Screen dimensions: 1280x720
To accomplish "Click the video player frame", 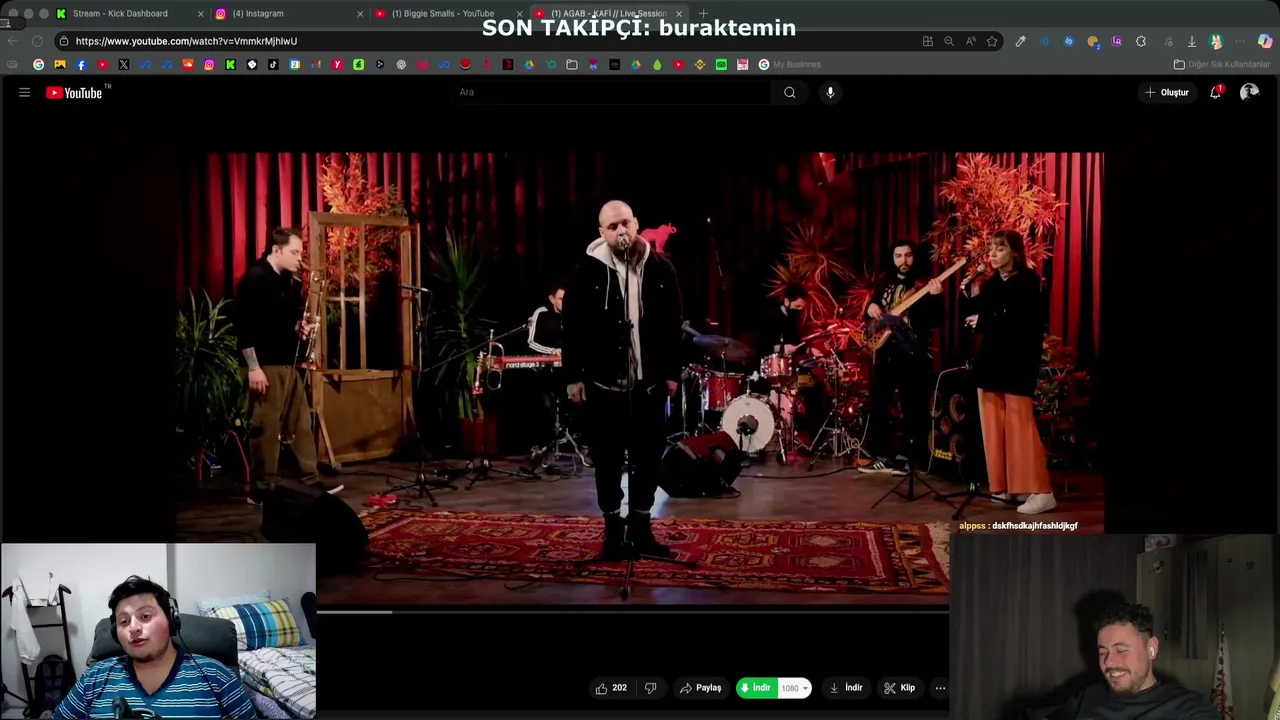I will 640,380.
